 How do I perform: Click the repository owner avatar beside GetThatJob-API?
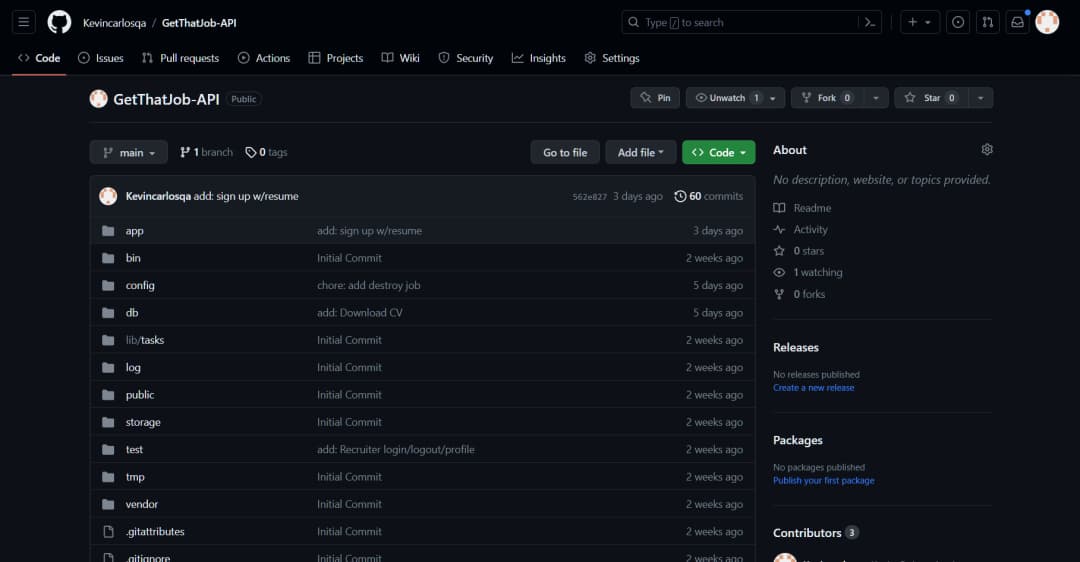[x=98, y=98]
